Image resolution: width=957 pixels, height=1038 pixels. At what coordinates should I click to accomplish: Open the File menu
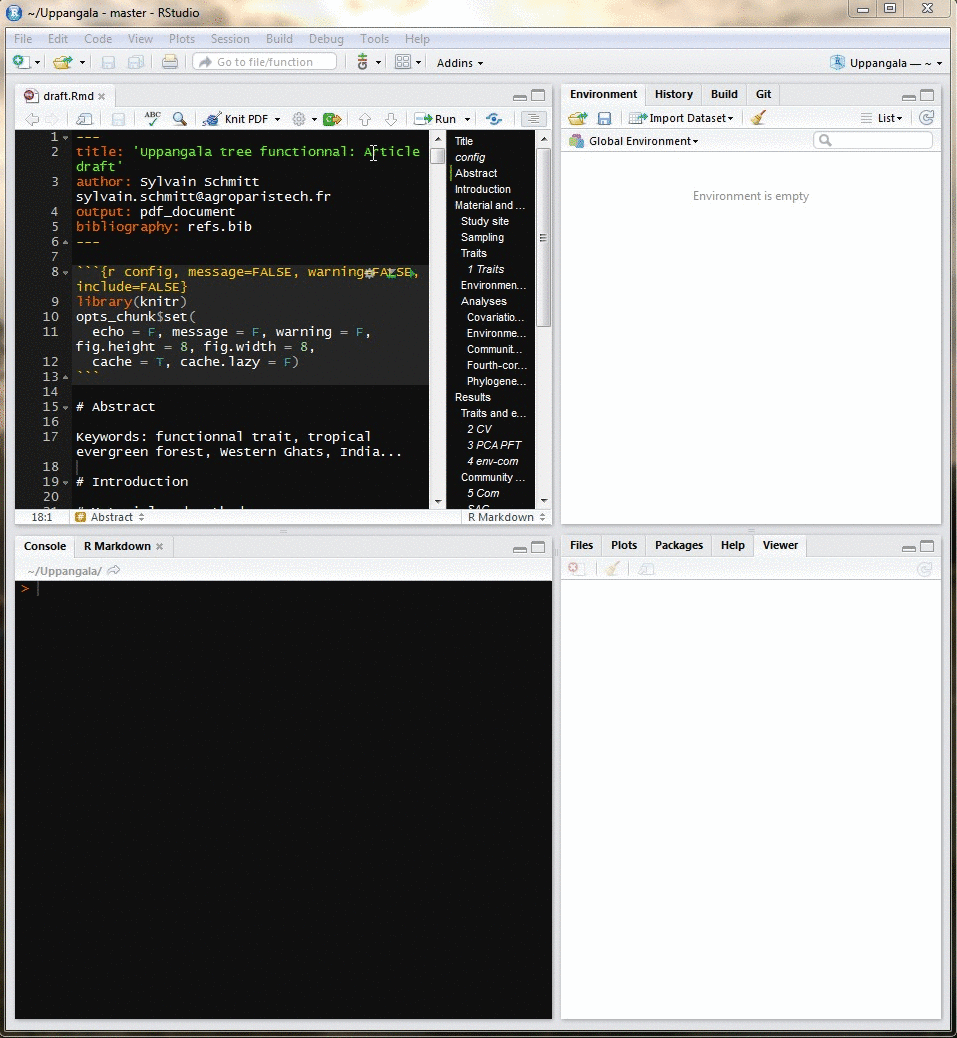pyautogui.click(x=23, y=39)
